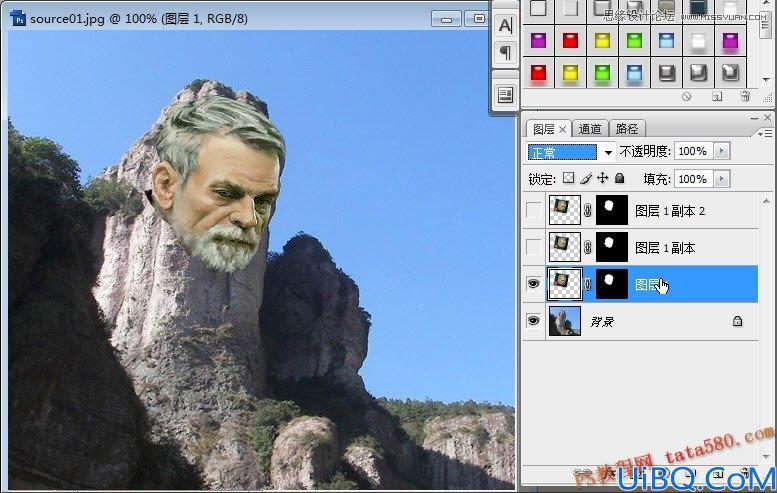The image size is (777, 493).
Task: Enable lock image pixels brush icon
Action: coord(586,178)
